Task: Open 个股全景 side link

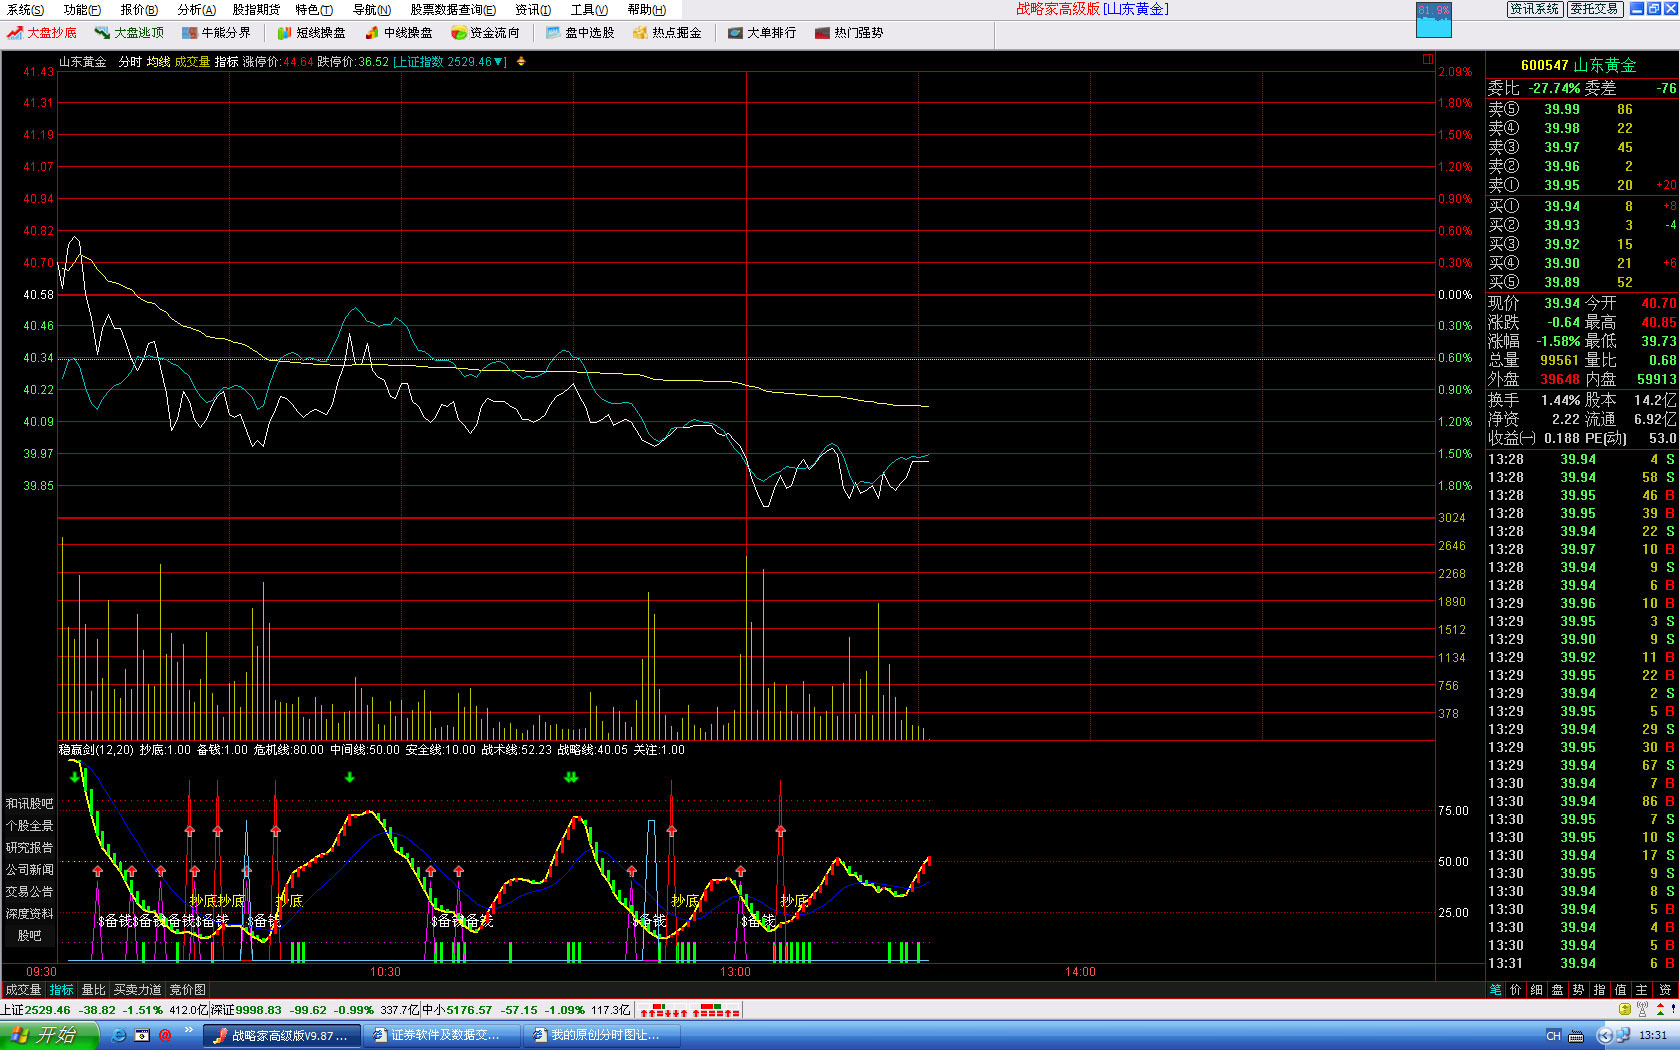Action: coord(30,826)
